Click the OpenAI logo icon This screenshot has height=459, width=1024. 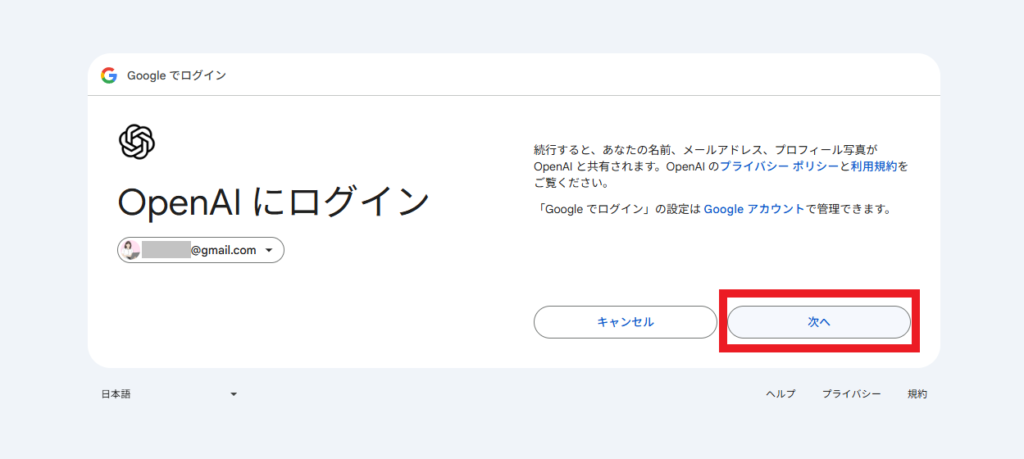coord(136,141)
